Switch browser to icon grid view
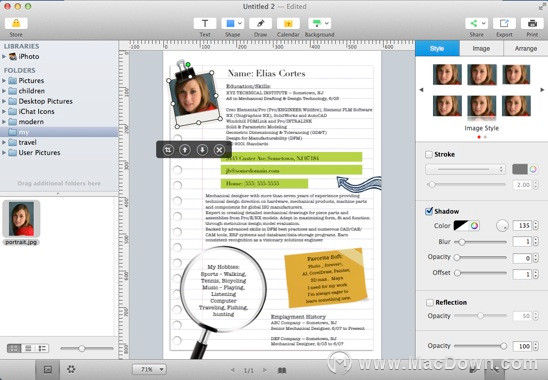This screenshot has width=548, height=380. [x=14, y=348]
